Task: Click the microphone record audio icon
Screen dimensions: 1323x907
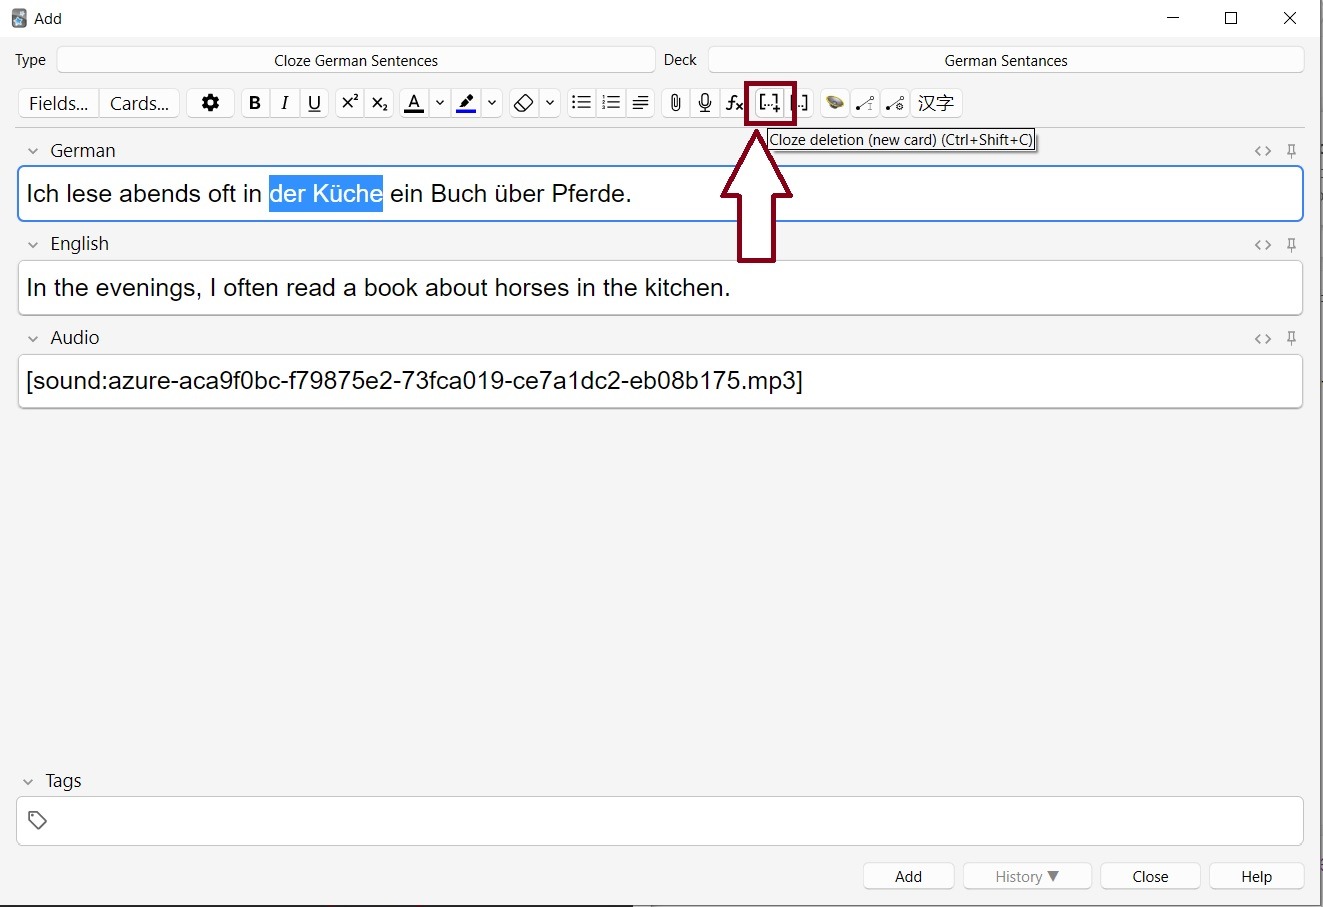Action: point(705,103)
